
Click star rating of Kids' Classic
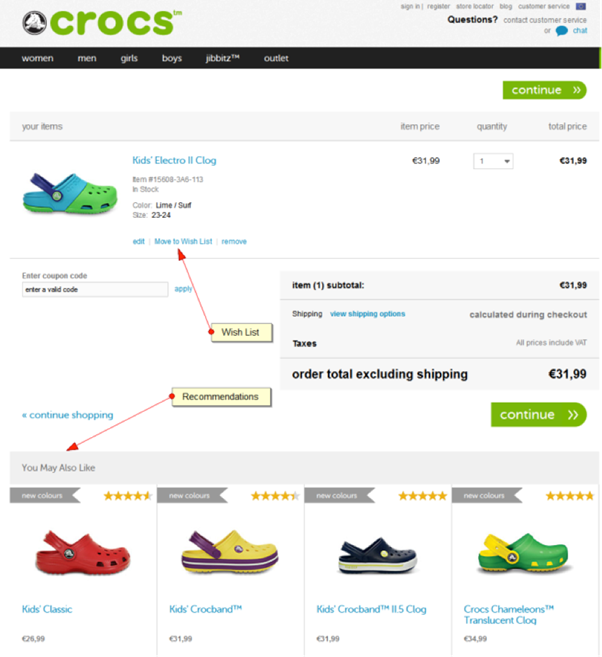127,496
